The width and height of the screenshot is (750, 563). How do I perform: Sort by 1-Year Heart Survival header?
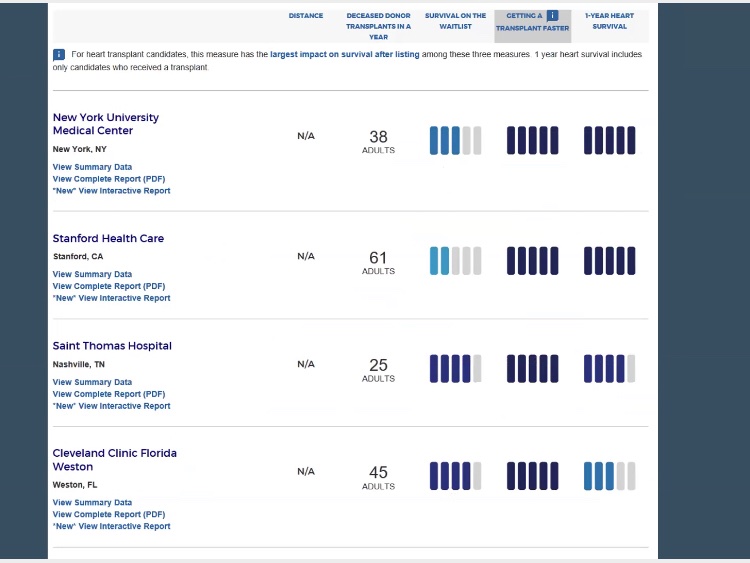[609, 21]
